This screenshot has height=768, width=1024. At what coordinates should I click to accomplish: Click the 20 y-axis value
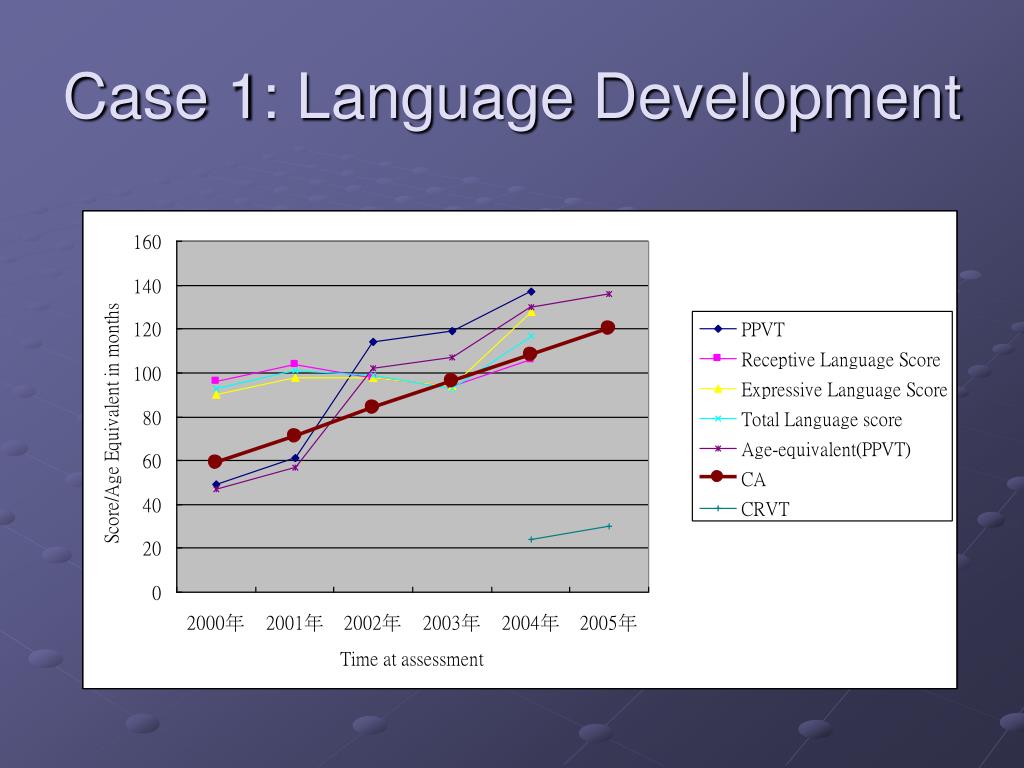[x=152, y=549]
